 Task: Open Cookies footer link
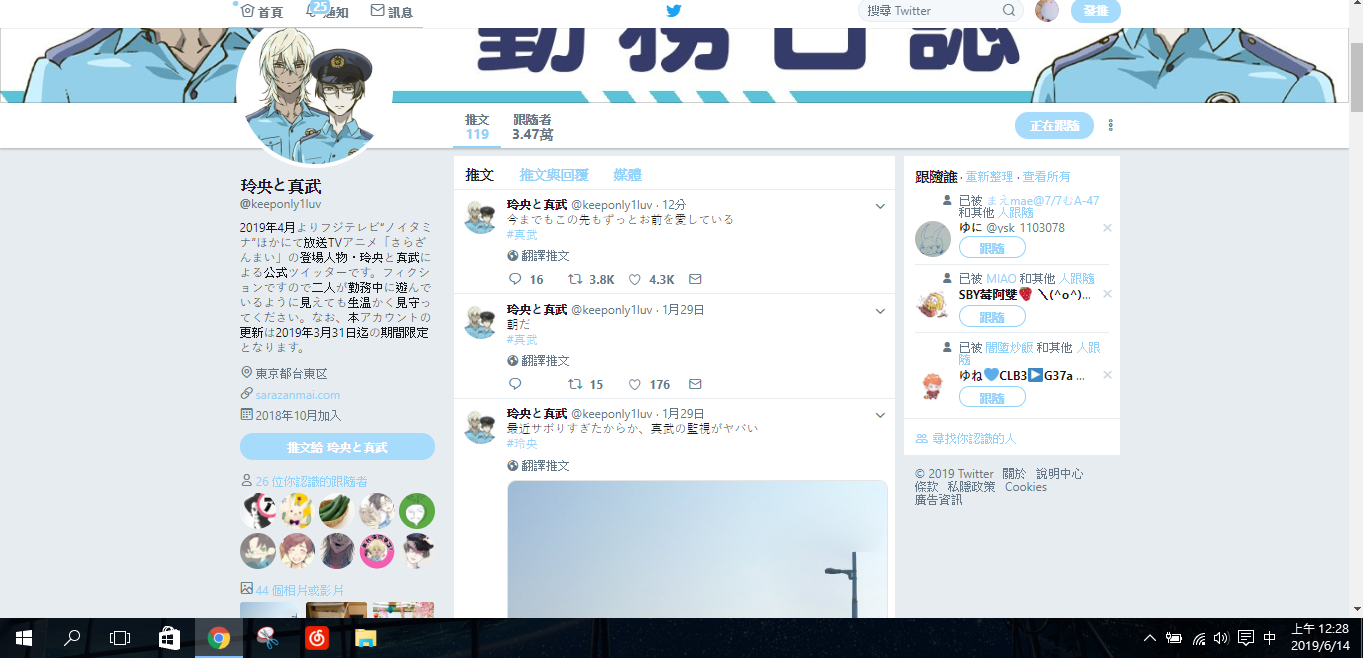(x=1026, y=487)
